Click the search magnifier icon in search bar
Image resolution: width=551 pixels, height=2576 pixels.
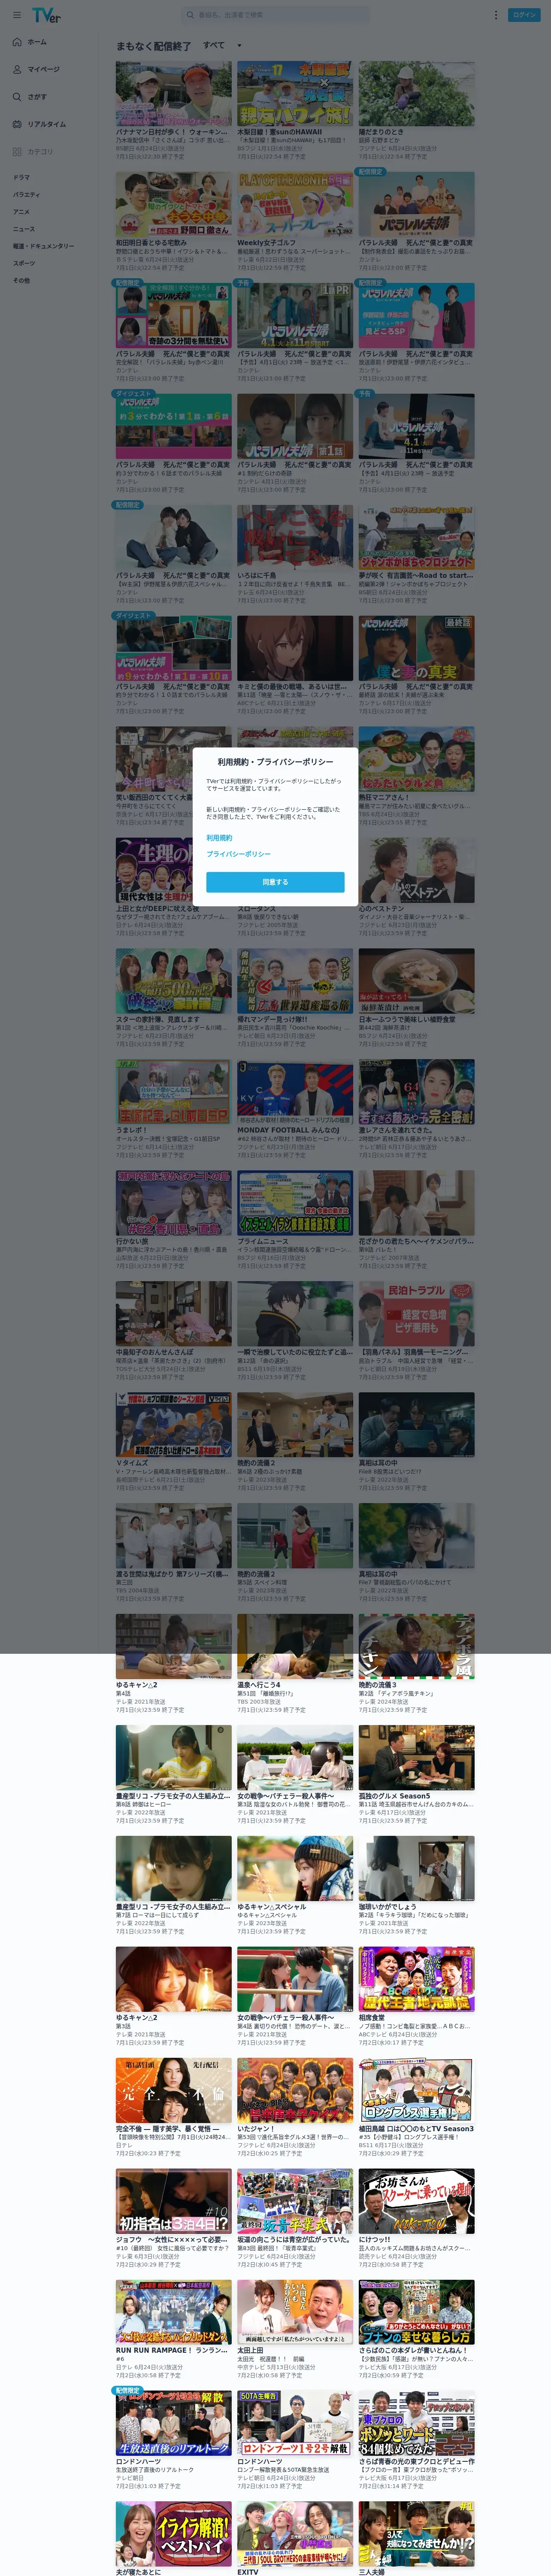pyautogui.click(x=190, y=15)
